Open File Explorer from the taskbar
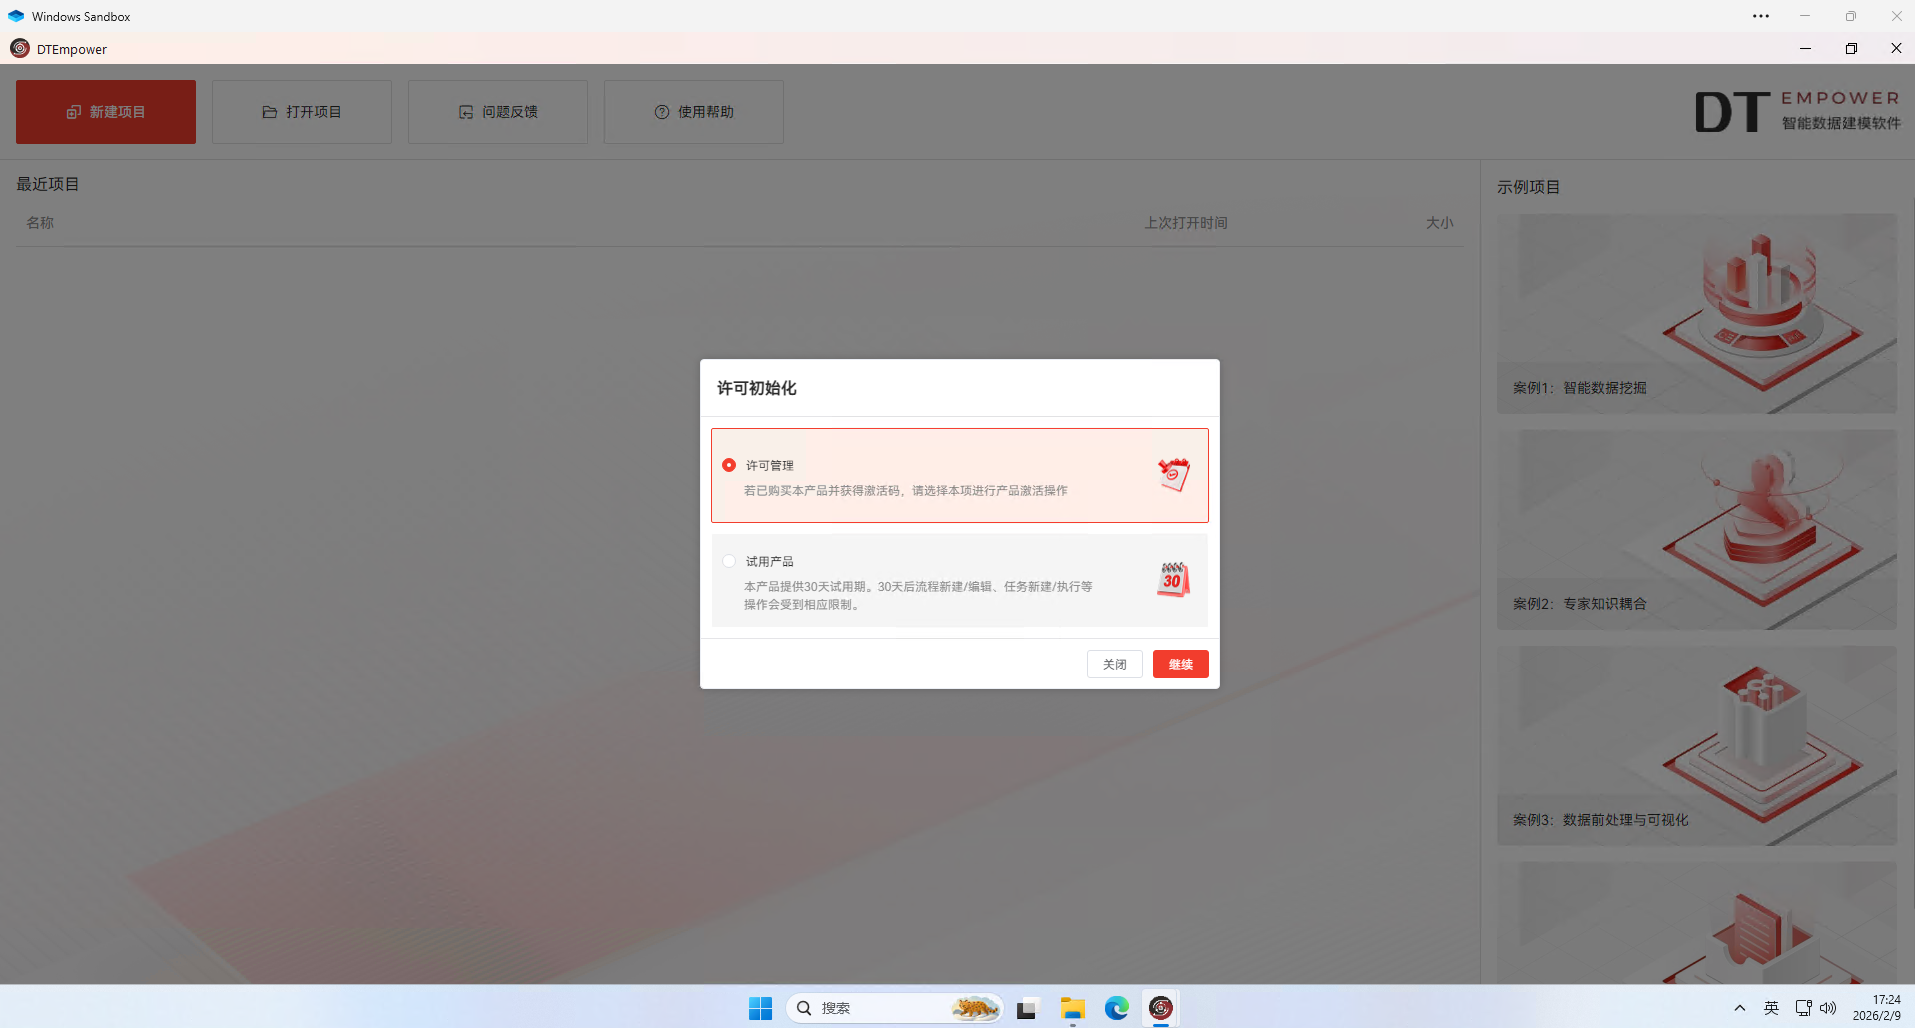This screenshot has width=1915, height=1028. click(1072, 1008)
